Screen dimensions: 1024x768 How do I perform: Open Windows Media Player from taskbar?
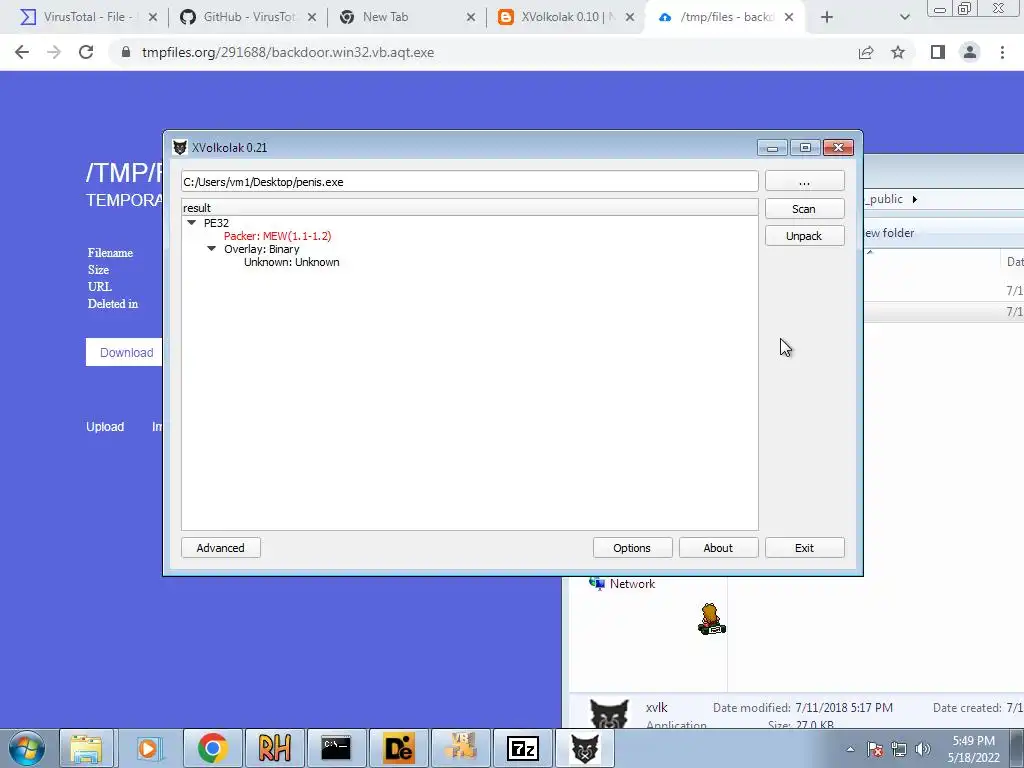coord(148,748)
